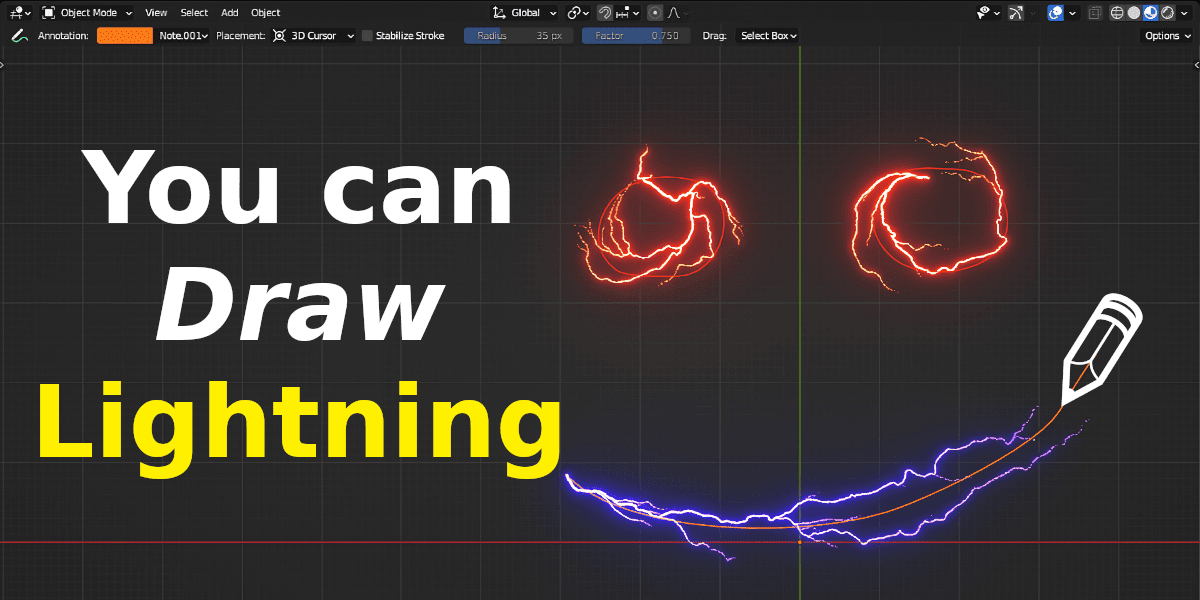This screenshot has height=600, width=1200.
Task: Open the Object Mode dropdown
Action: coord(87,13)
